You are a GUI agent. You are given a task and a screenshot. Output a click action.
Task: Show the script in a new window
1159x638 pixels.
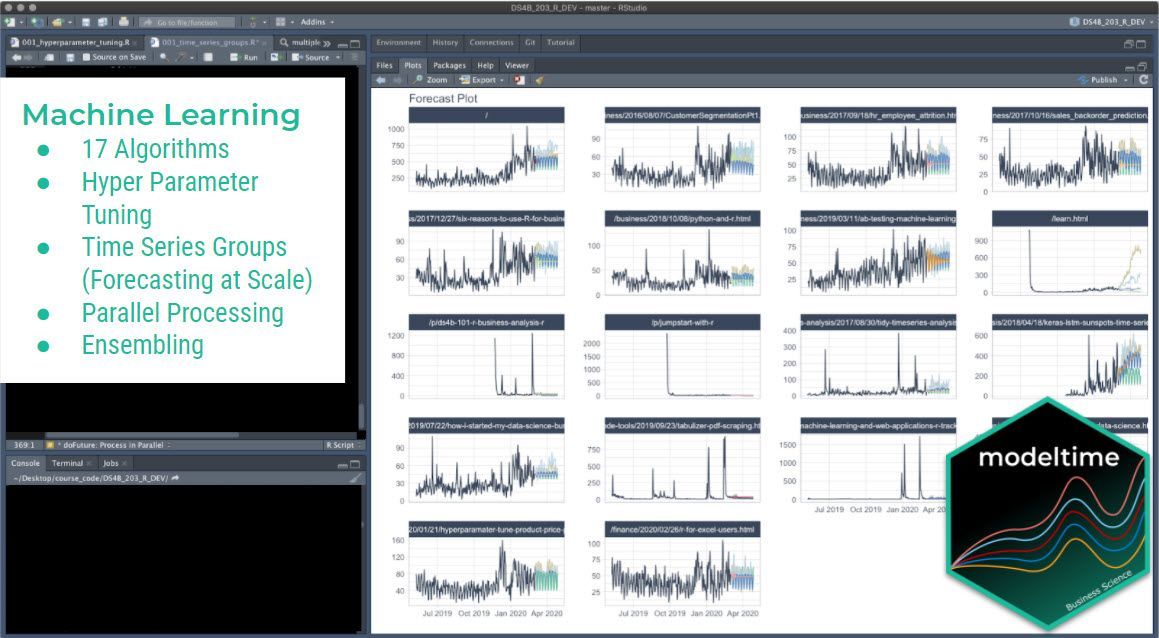click(x=49, y=57)
